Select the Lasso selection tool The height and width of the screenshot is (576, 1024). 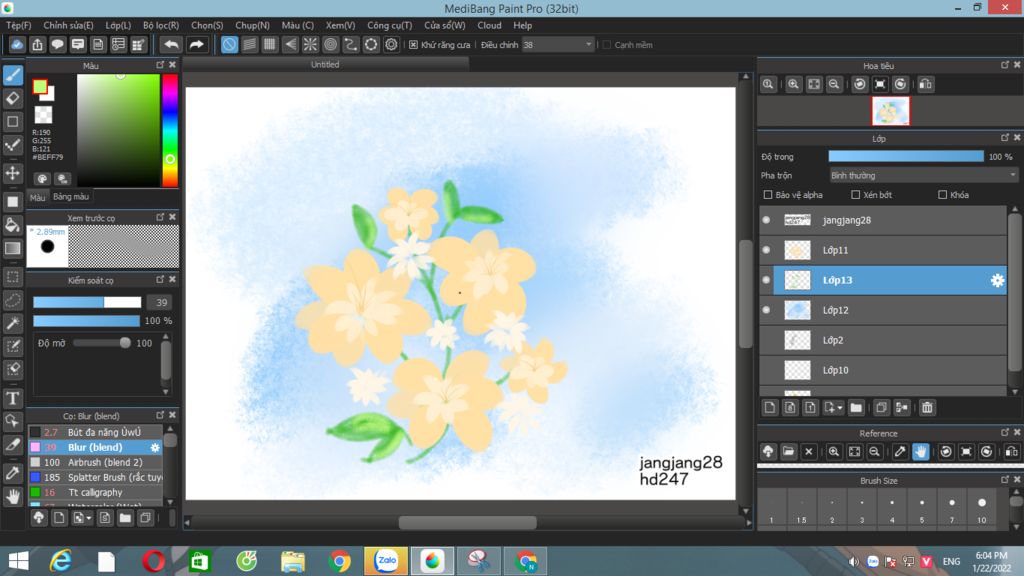13,300
